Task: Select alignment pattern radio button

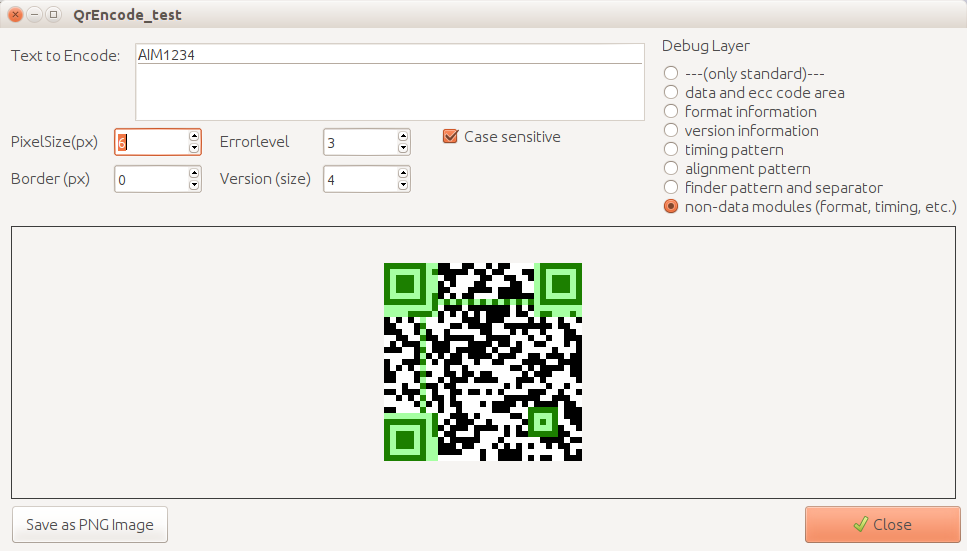Action: tap(671, 168)
